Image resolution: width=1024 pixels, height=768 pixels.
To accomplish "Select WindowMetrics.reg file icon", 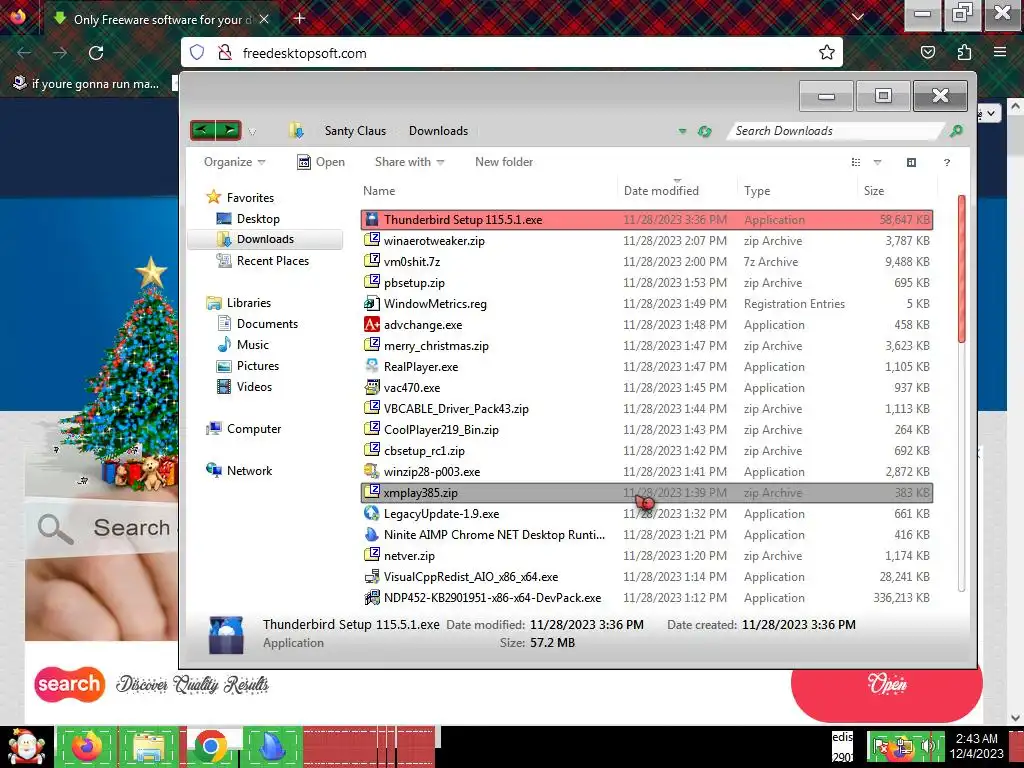I will tap(372, 304).
